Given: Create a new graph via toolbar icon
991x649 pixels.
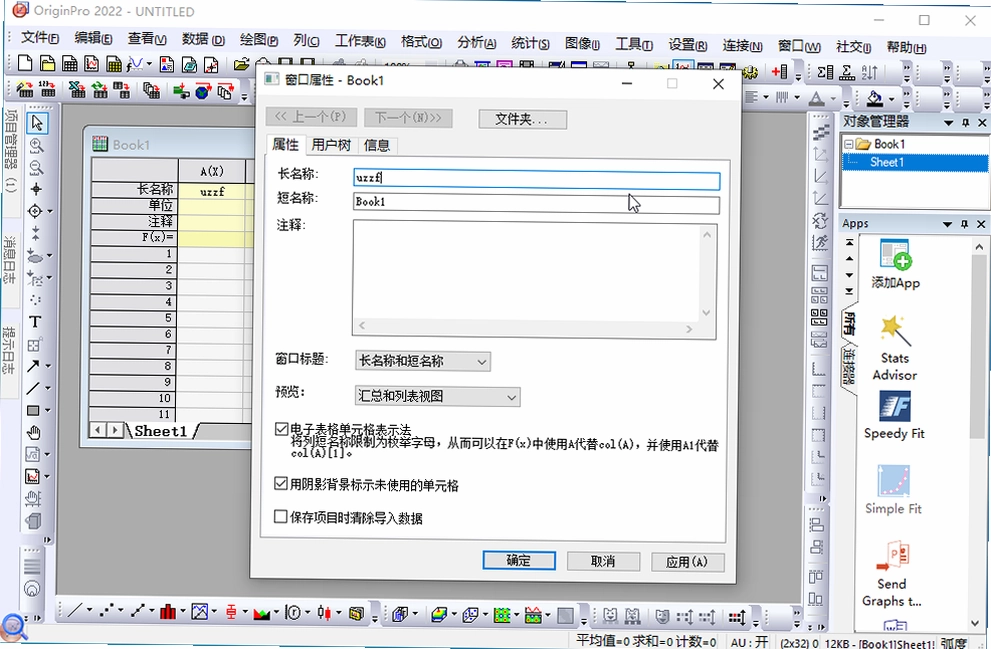Looking at the screenshot, I should pyautogui.click(x=92, y=63).
